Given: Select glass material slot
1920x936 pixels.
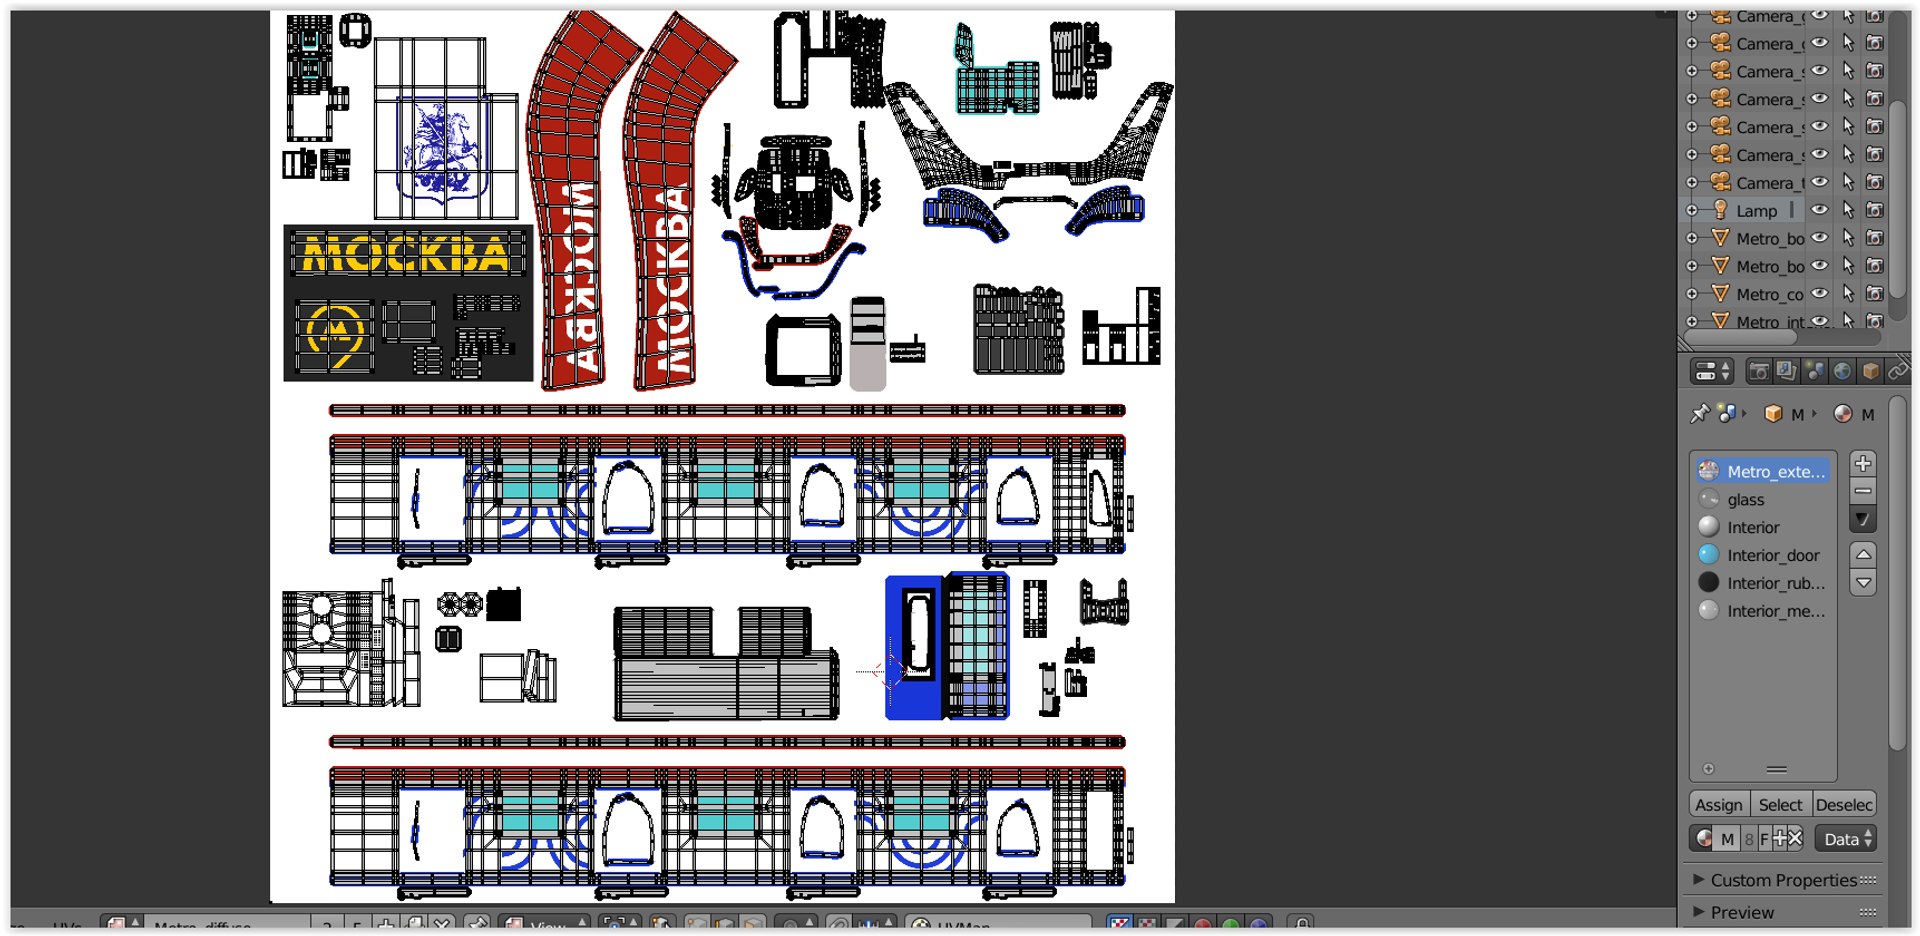Looking at the screenshot, I should [x=1763, y=499].
